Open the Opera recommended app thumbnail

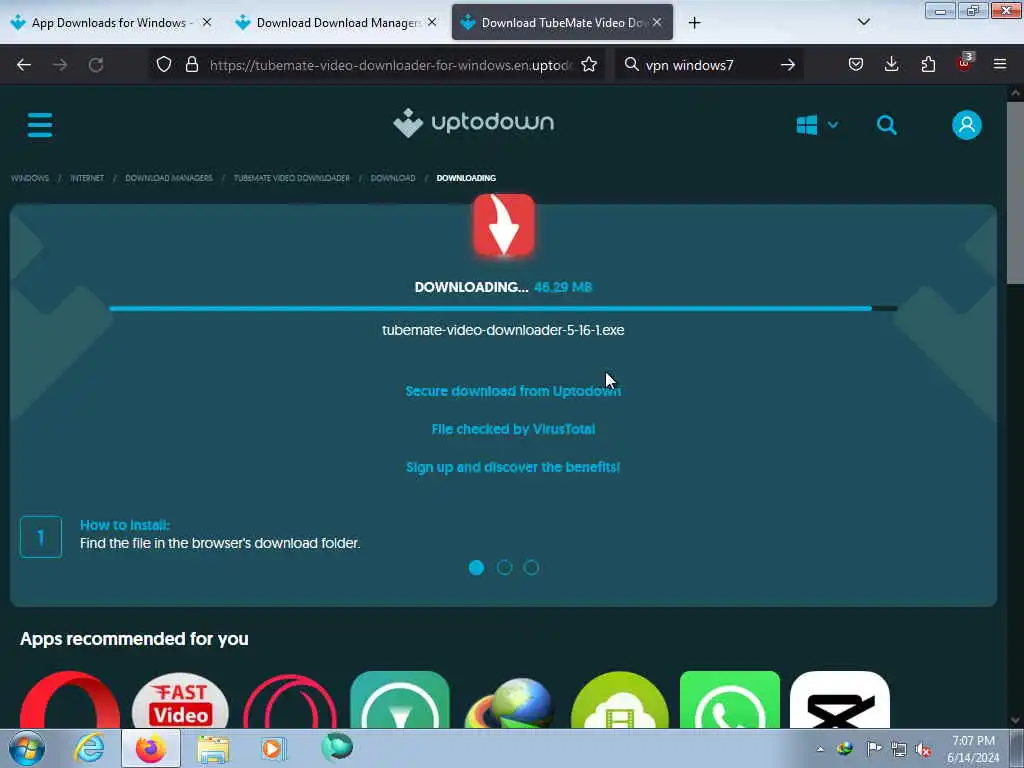(70, 699)
